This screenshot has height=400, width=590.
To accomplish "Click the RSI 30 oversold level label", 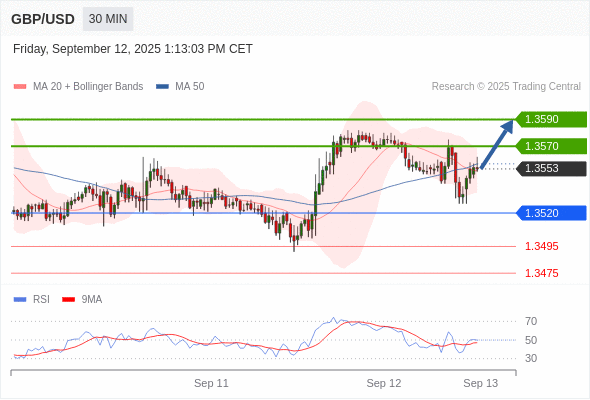I will coord(531,358).
